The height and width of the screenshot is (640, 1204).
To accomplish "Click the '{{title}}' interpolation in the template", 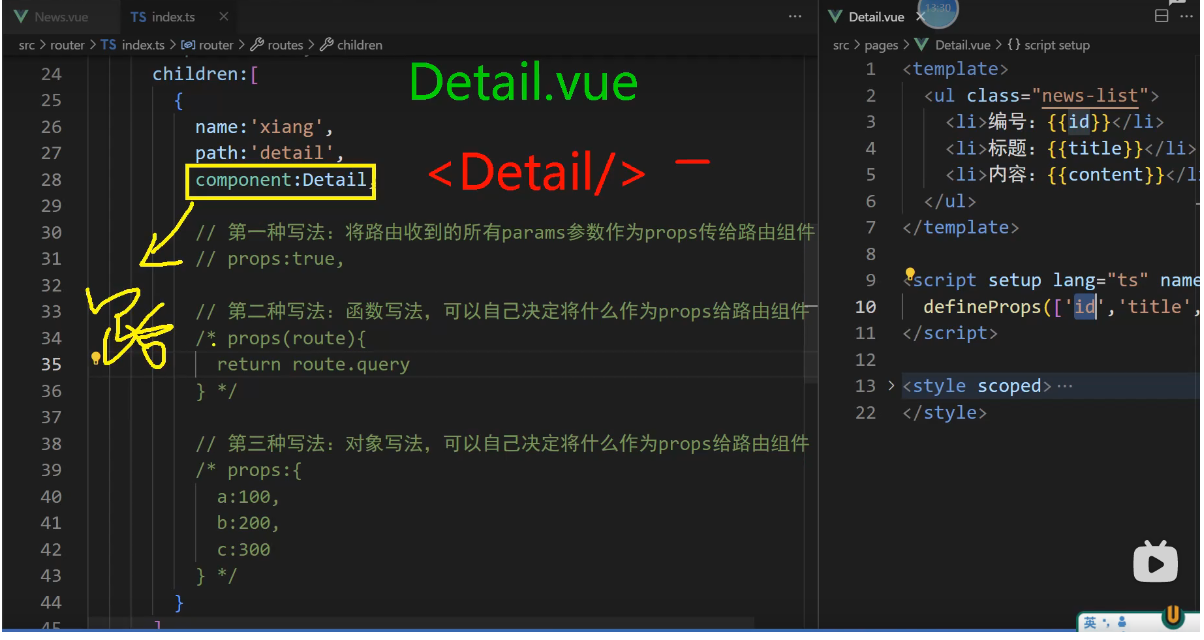I will click(1095, 149).
